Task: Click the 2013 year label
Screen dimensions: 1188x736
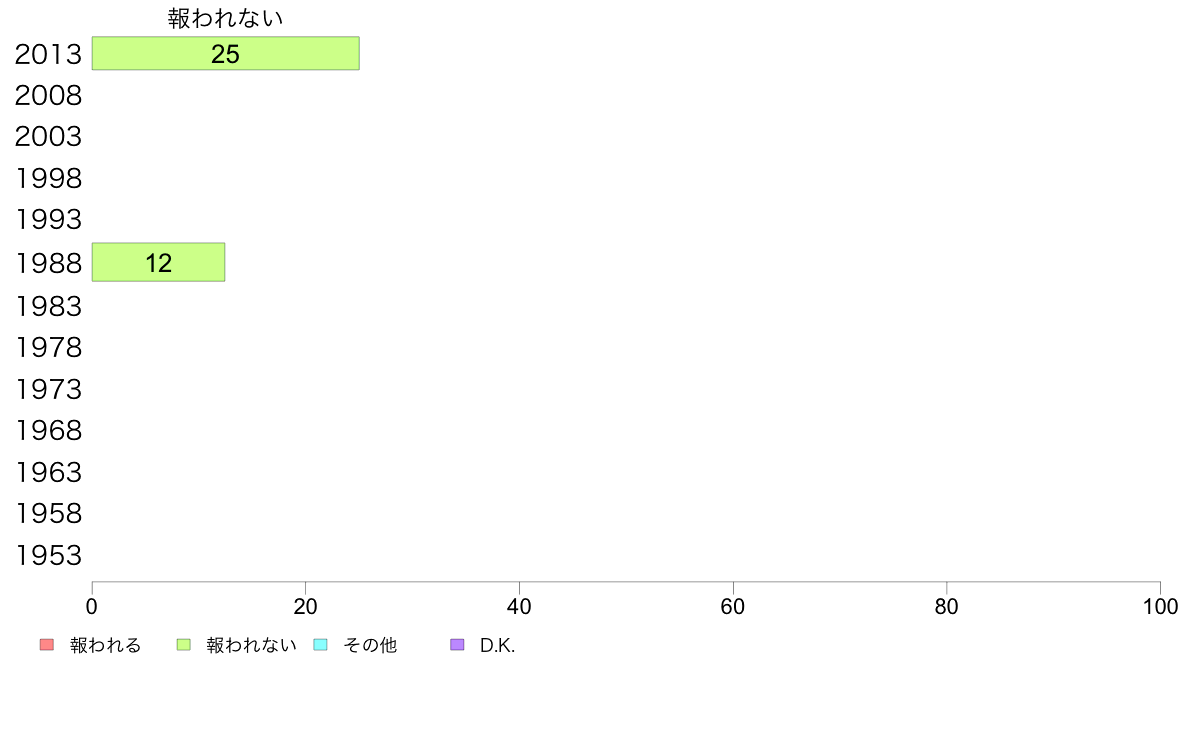Action: point(48,55)
